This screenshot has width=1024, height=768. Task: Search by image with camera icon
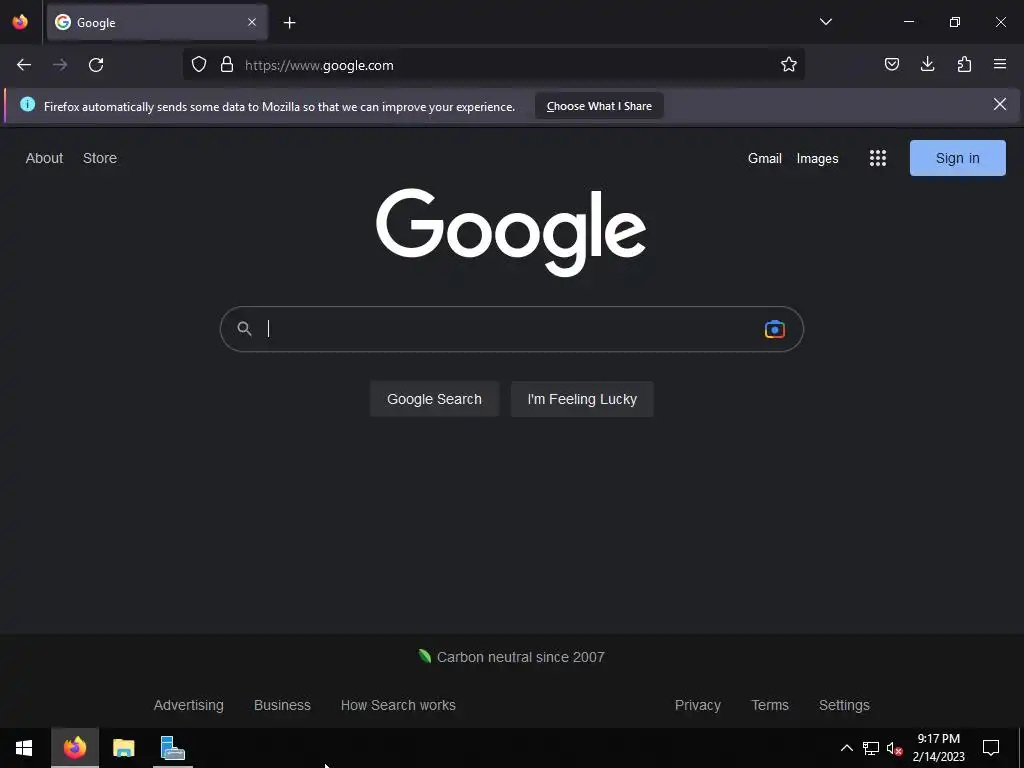(x=775, y=329)
